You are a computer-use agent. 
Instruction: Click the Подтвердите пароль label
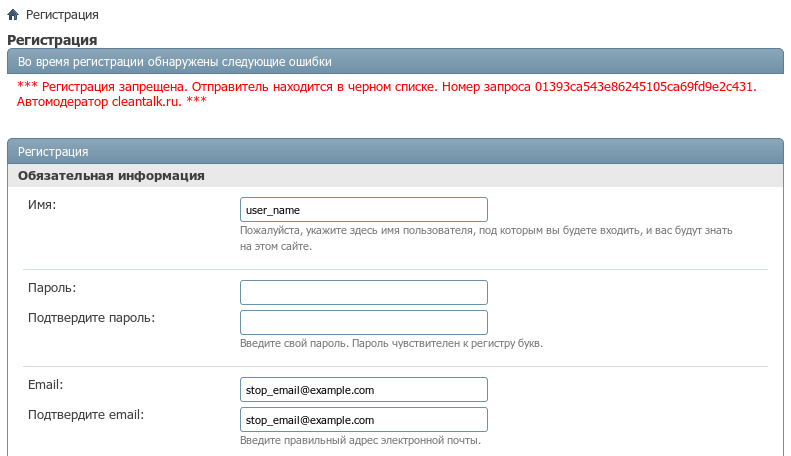(92, 318)
